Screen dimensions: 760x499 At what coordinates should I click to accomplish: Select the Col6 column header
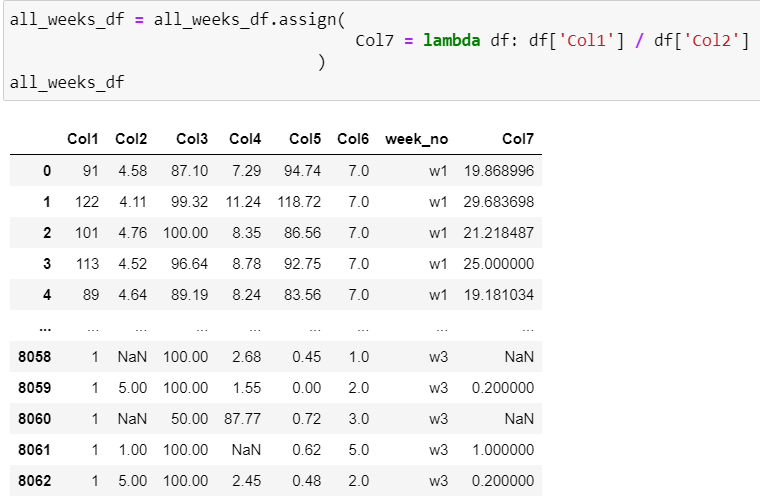(x=353, y=139)
